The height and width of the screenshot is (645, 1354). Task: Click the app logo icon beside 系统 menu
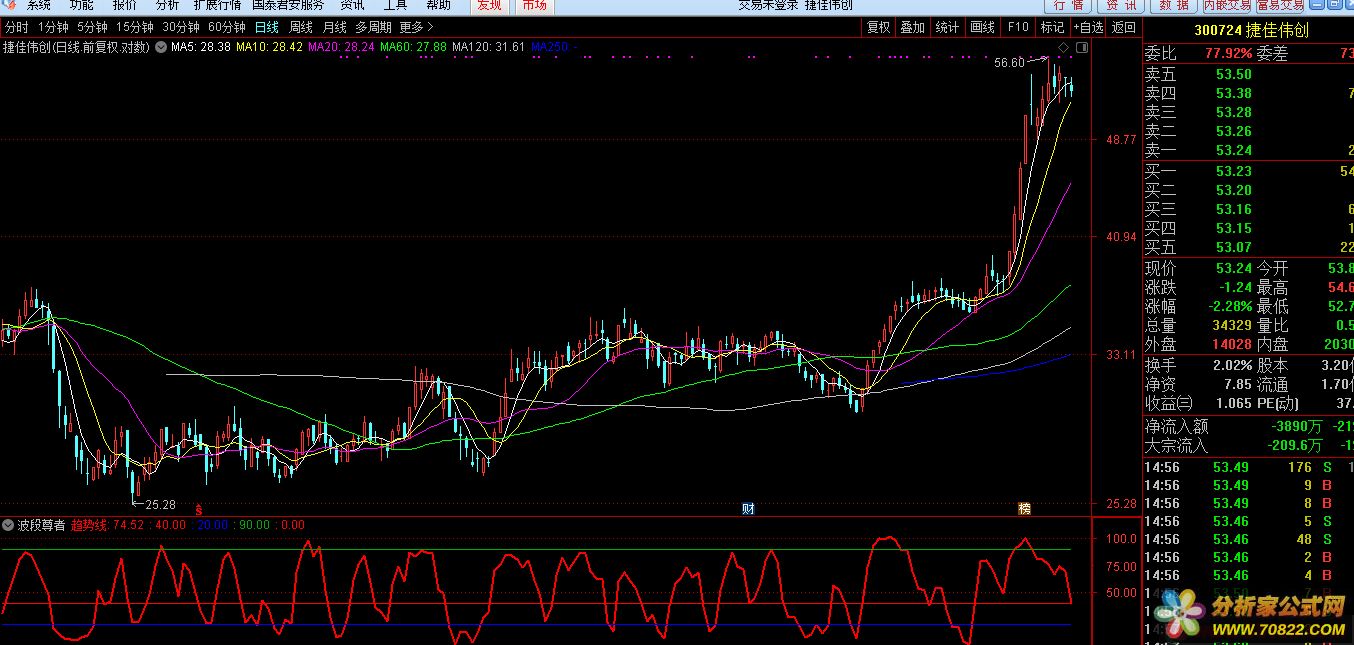pyautogui.click(x=10, y=5)
